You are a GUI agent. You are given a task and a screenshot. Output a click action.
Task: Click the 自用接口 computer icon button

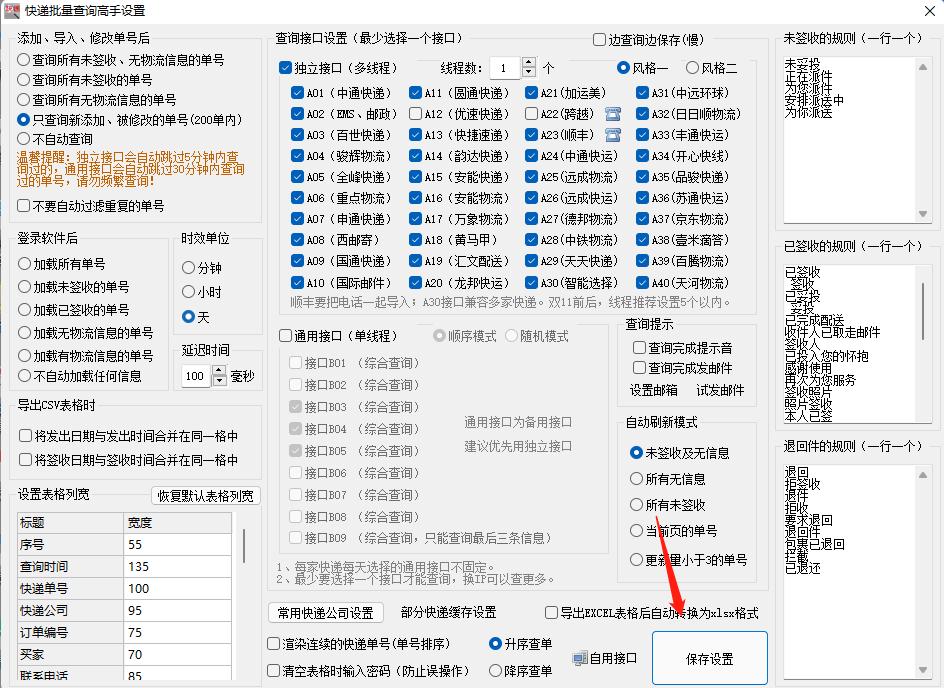pos(580,656)
